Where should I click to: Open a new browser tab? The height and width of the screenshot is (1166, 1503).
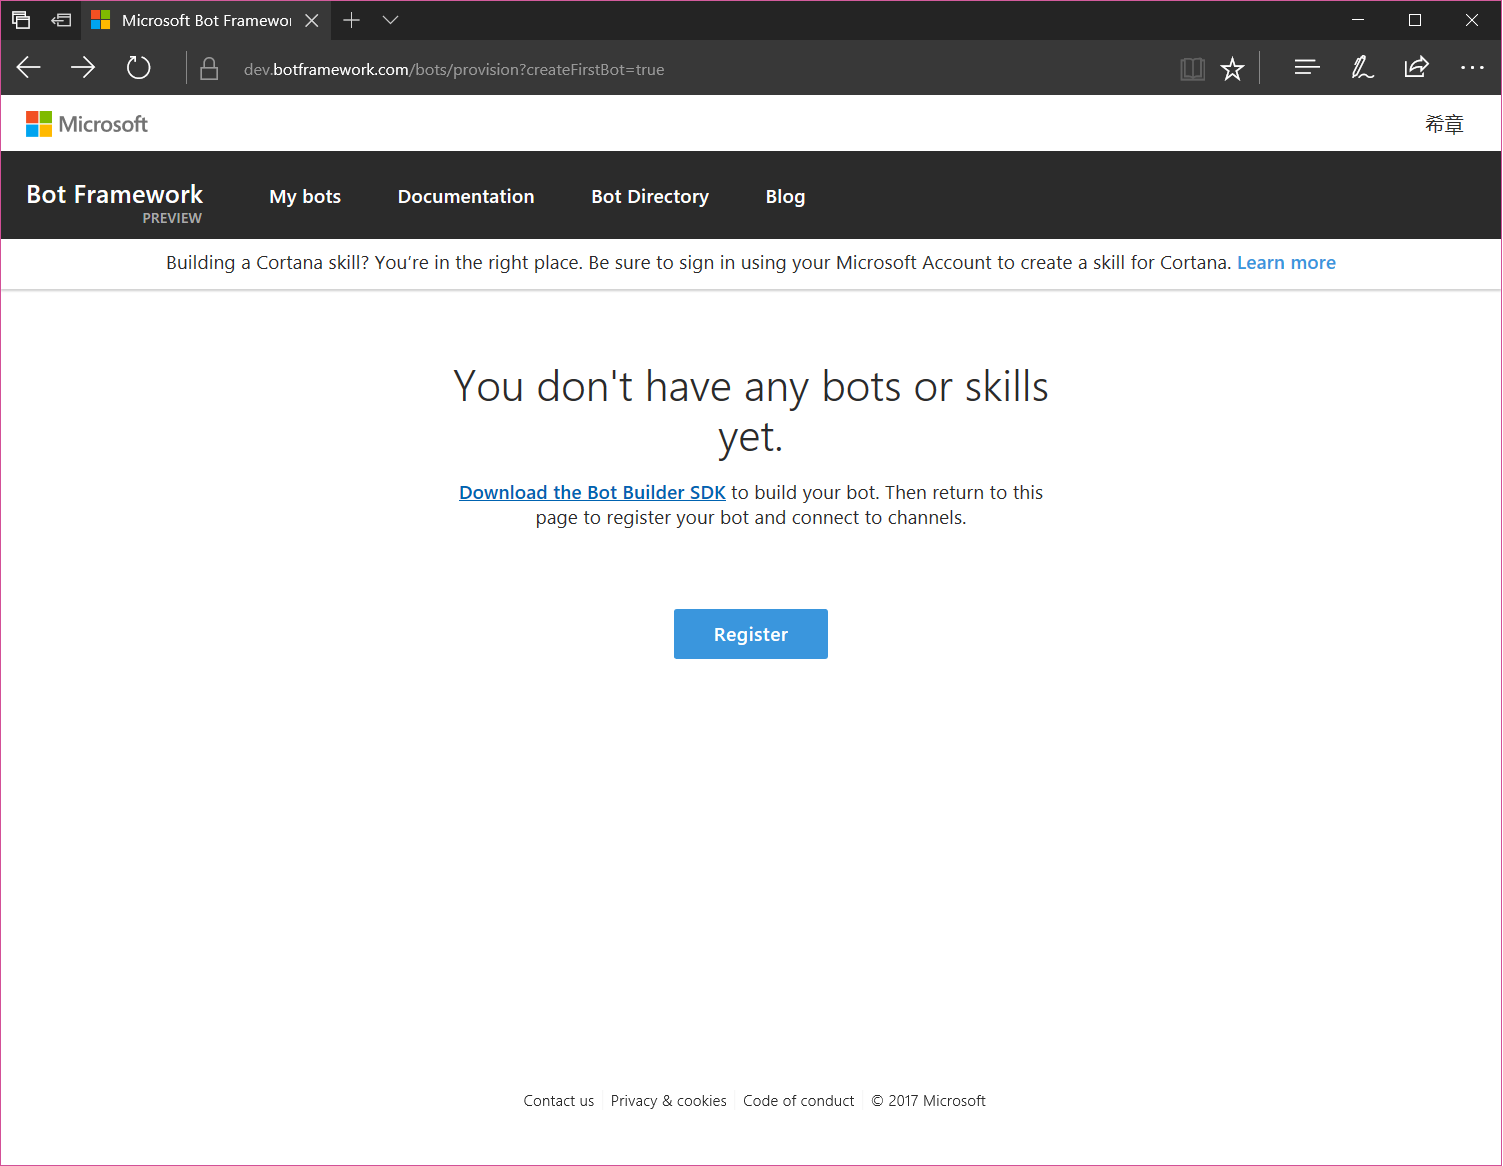pos(351,19)
